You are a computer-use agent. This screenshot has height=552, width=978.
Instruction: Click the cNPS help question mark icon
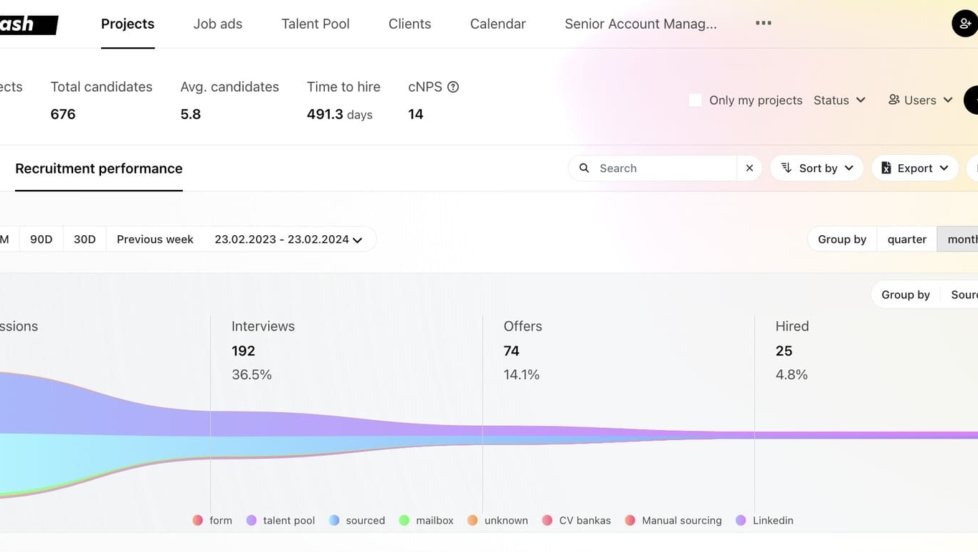(x=453, y=87)
